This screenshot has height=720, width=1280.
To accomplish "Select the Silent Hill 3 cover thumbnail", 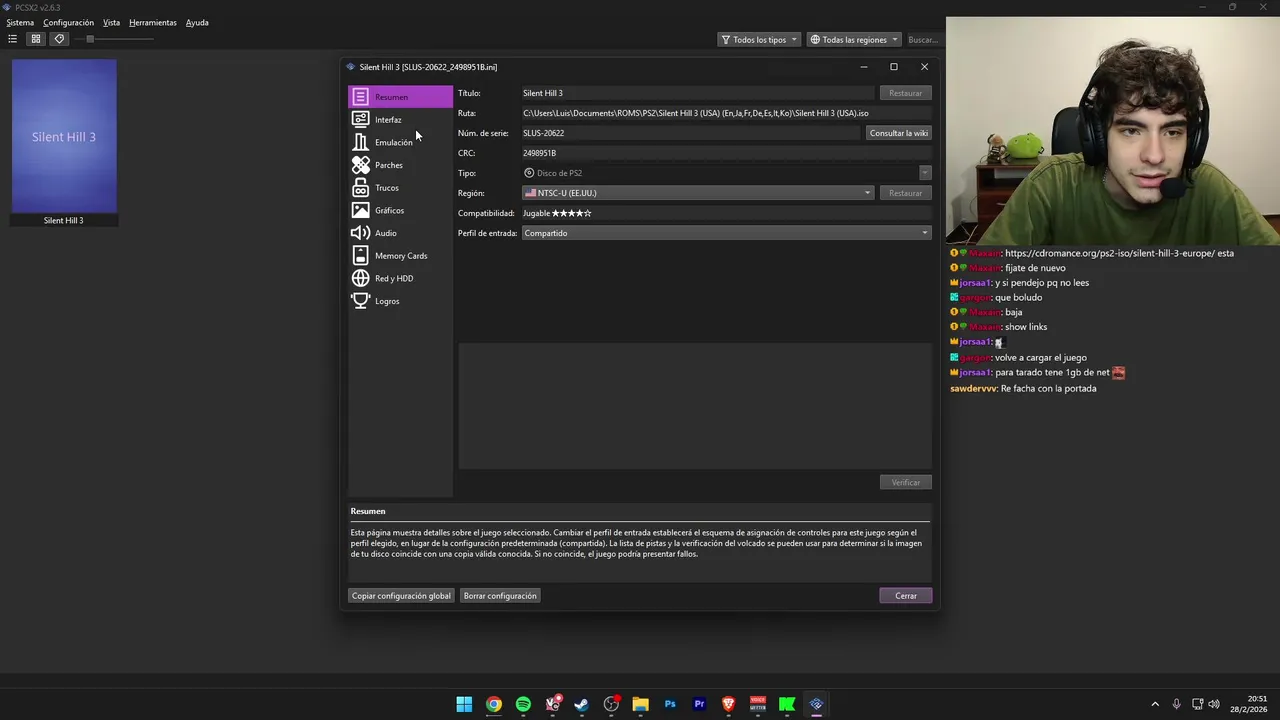I will [64, 136].
